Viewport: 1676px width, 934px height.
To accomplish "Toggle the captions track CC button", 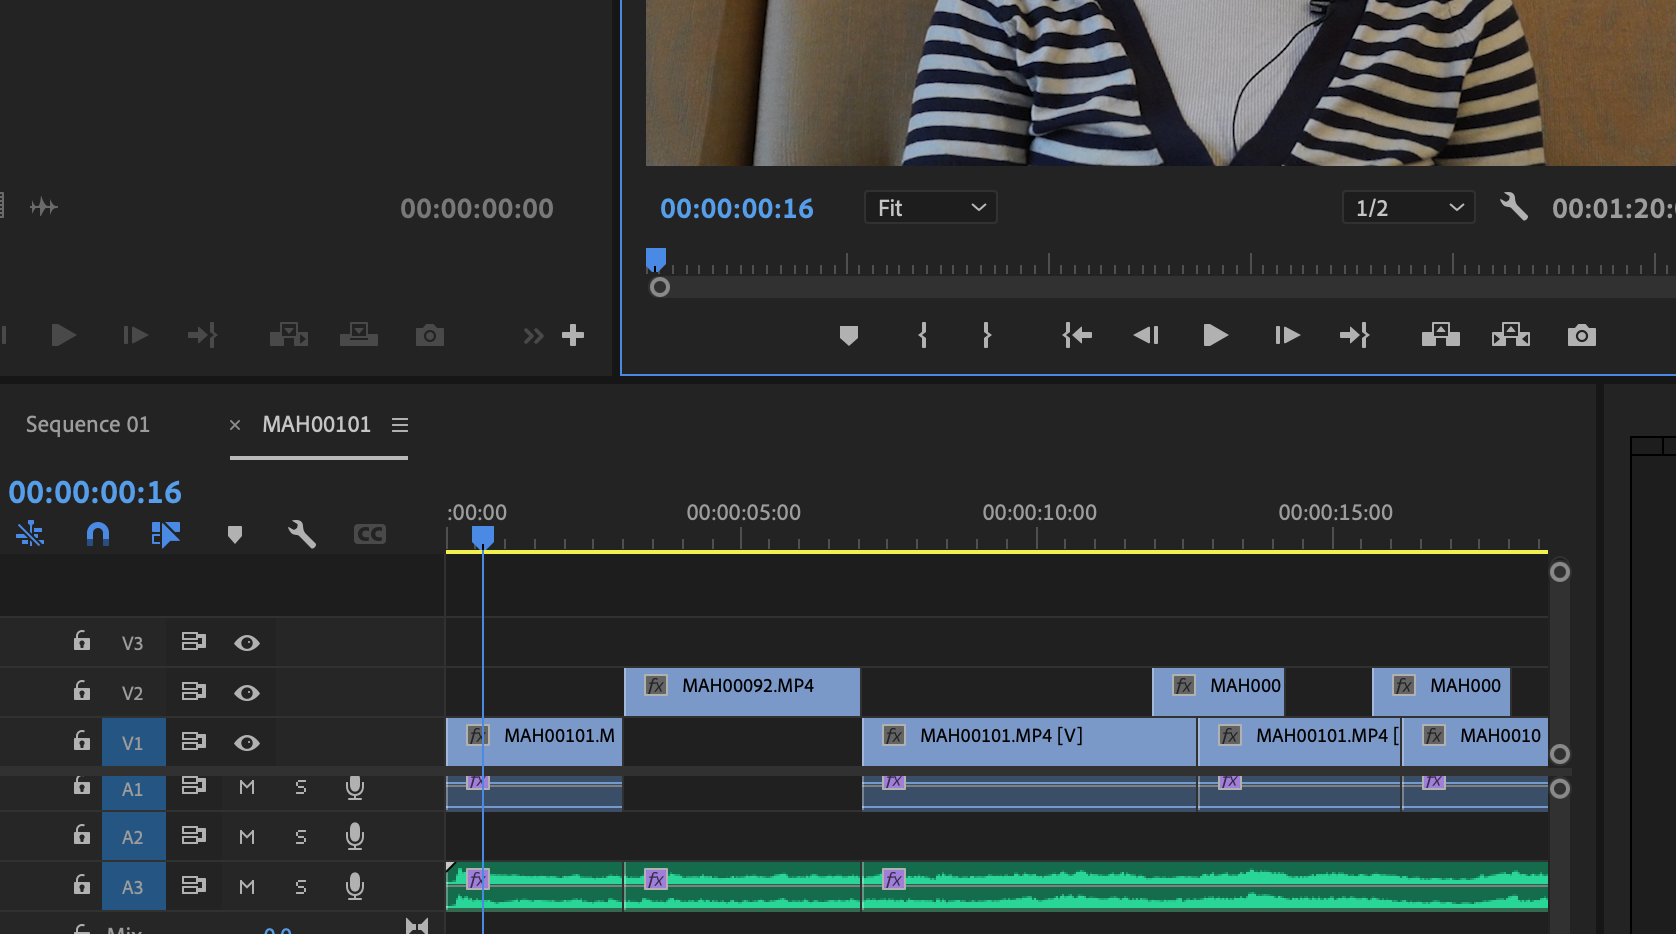I will pyautogui.click(x=370, y=534).
